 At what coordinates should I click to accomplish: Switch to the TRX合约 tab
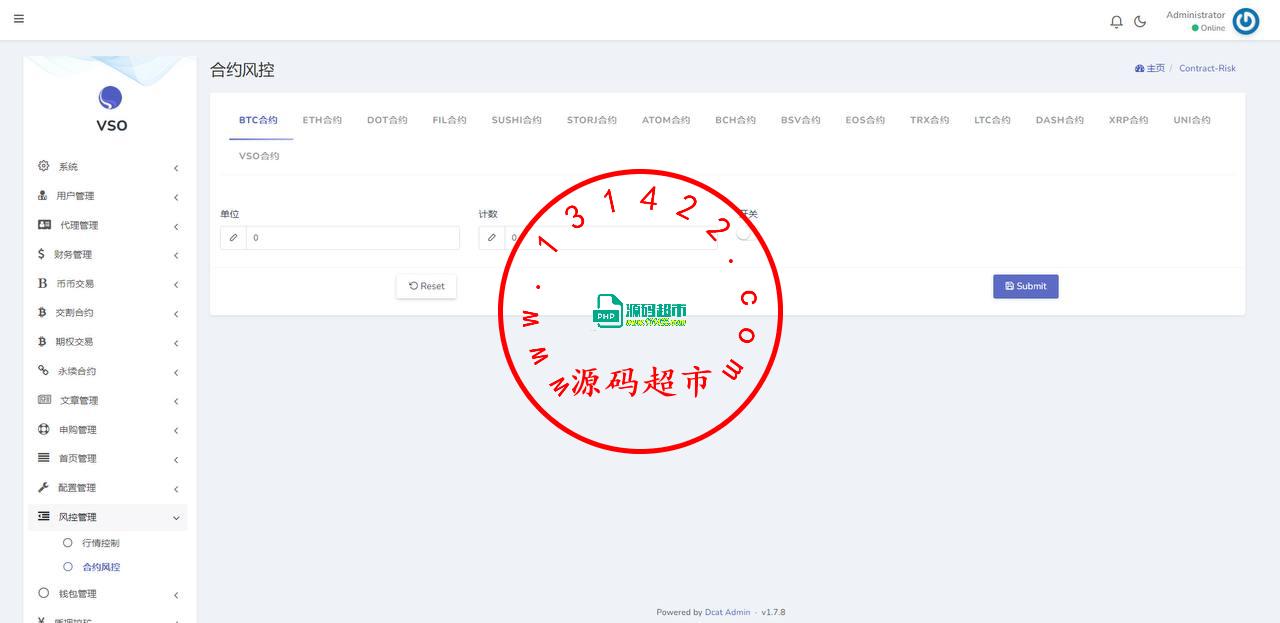pyautogui.click(x=929, y=120)
